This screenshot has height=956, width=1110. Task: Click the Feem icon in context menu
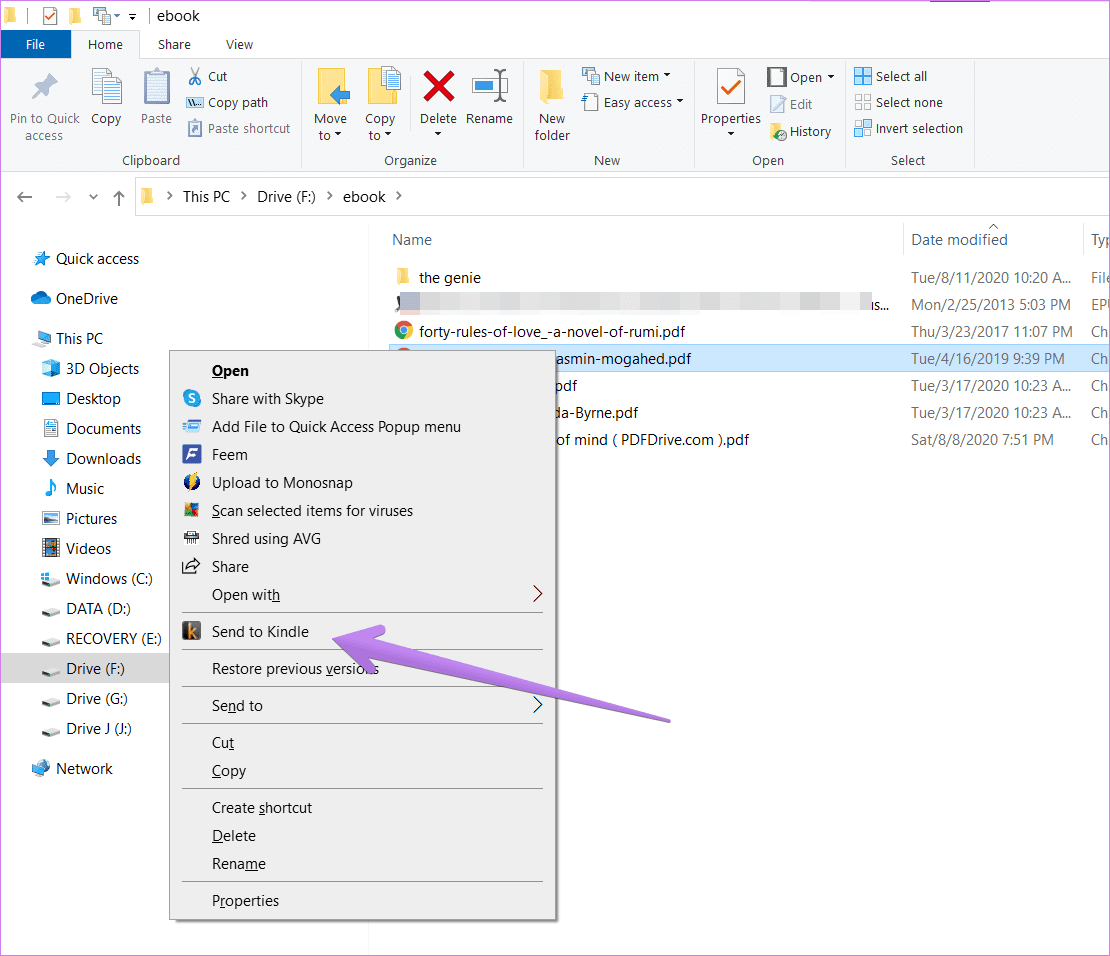click(x=192, y=454)
